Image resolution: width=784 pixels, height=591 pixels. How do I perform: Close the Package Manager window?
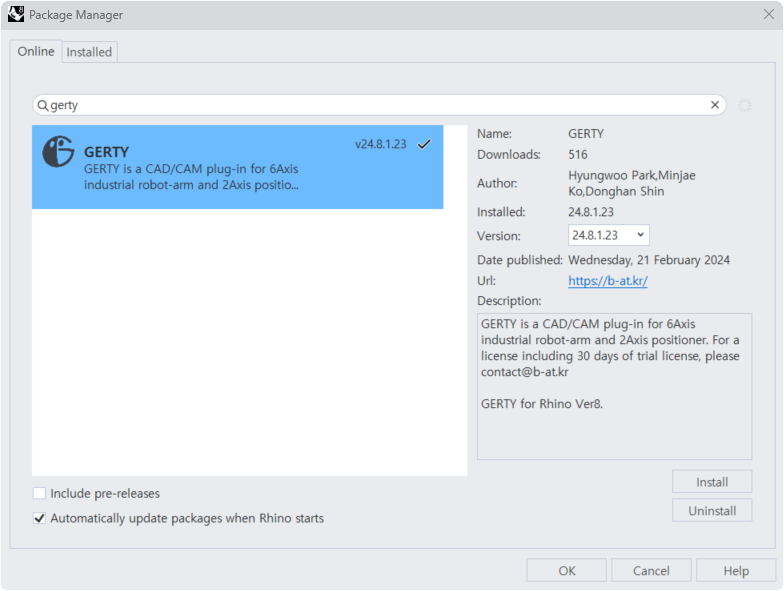[768, 14]
